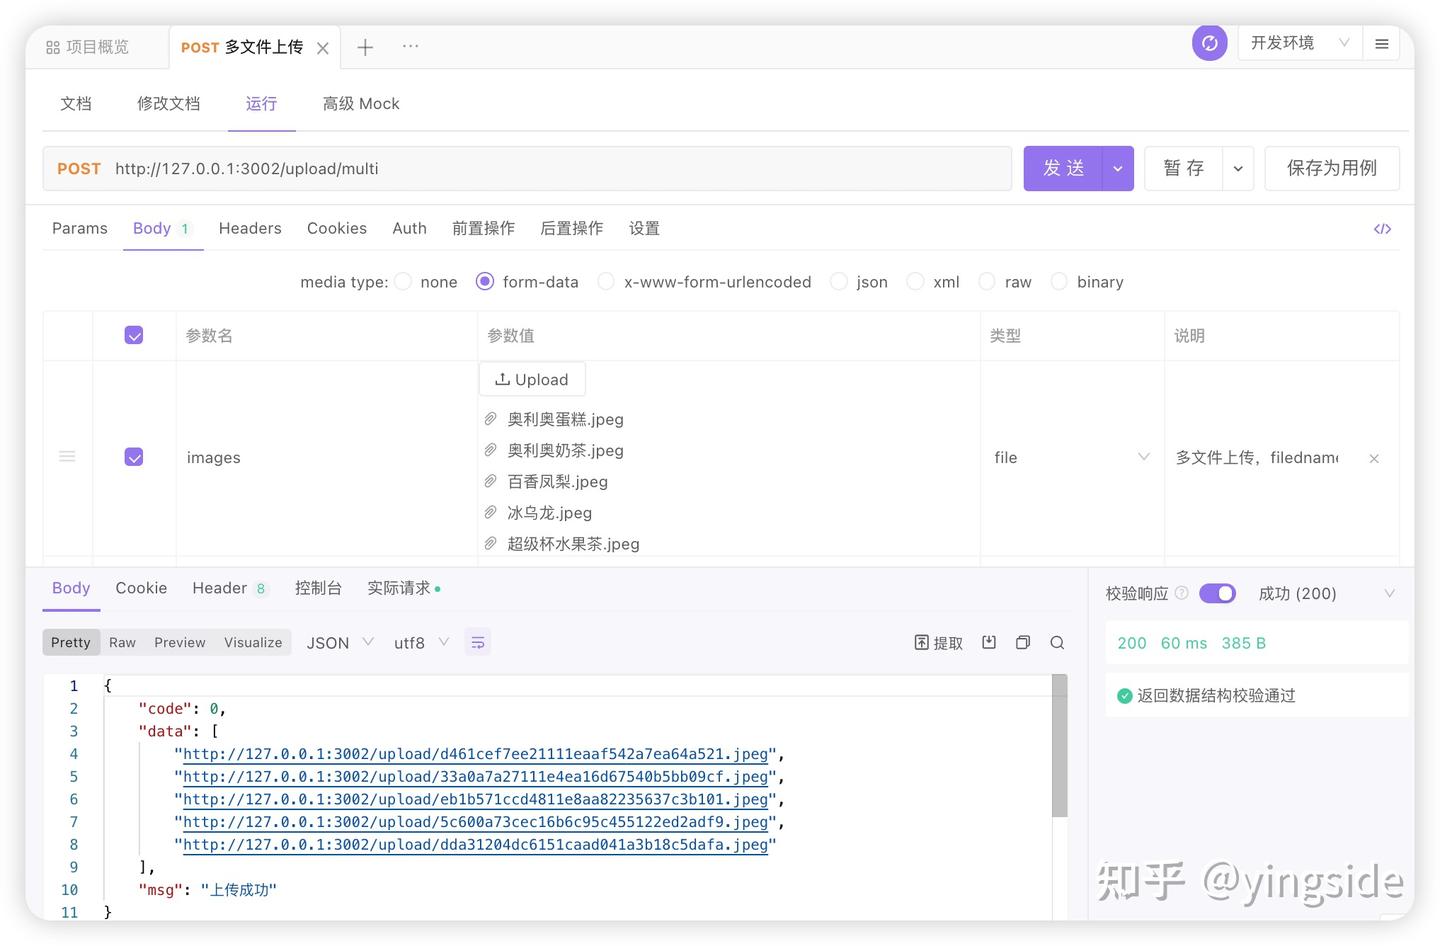This screenshot has height=946, width=1440.
Task: Click the 提取 (extract) response data icon
Action: click(x=938, y=642)
